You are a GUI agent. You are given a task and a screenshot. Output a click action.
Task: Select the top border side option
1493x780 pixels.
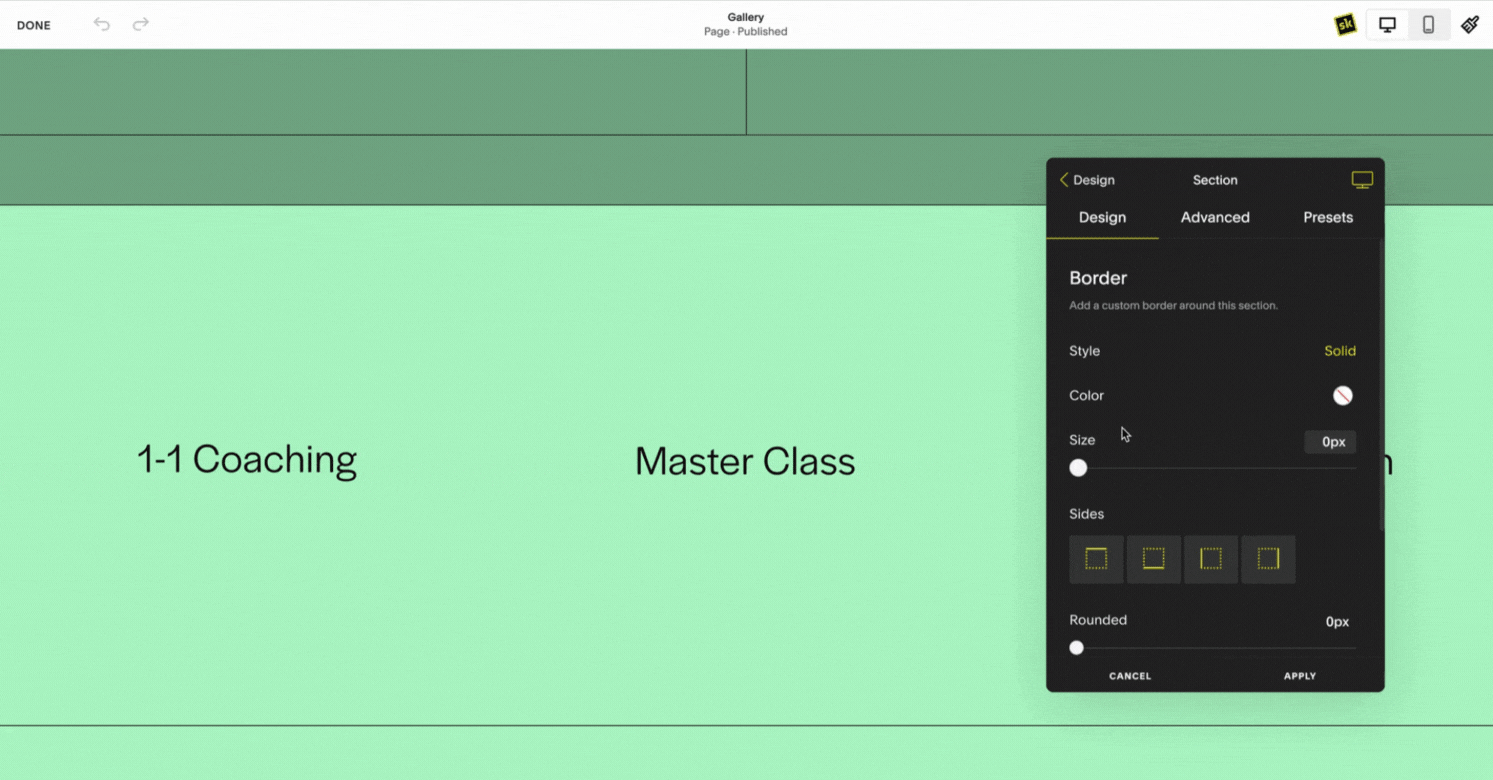tap(1096, 559)
